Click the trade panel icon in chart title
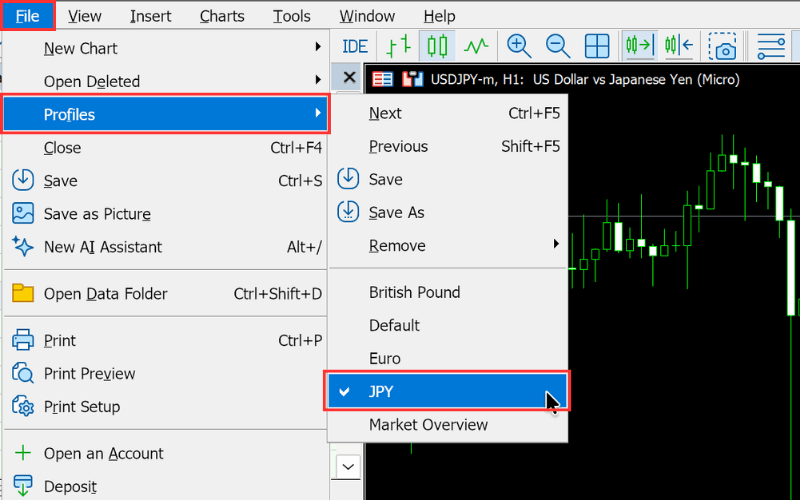Image resolution: width=800 pixels, height=500 pixels. tap(413, 80)
